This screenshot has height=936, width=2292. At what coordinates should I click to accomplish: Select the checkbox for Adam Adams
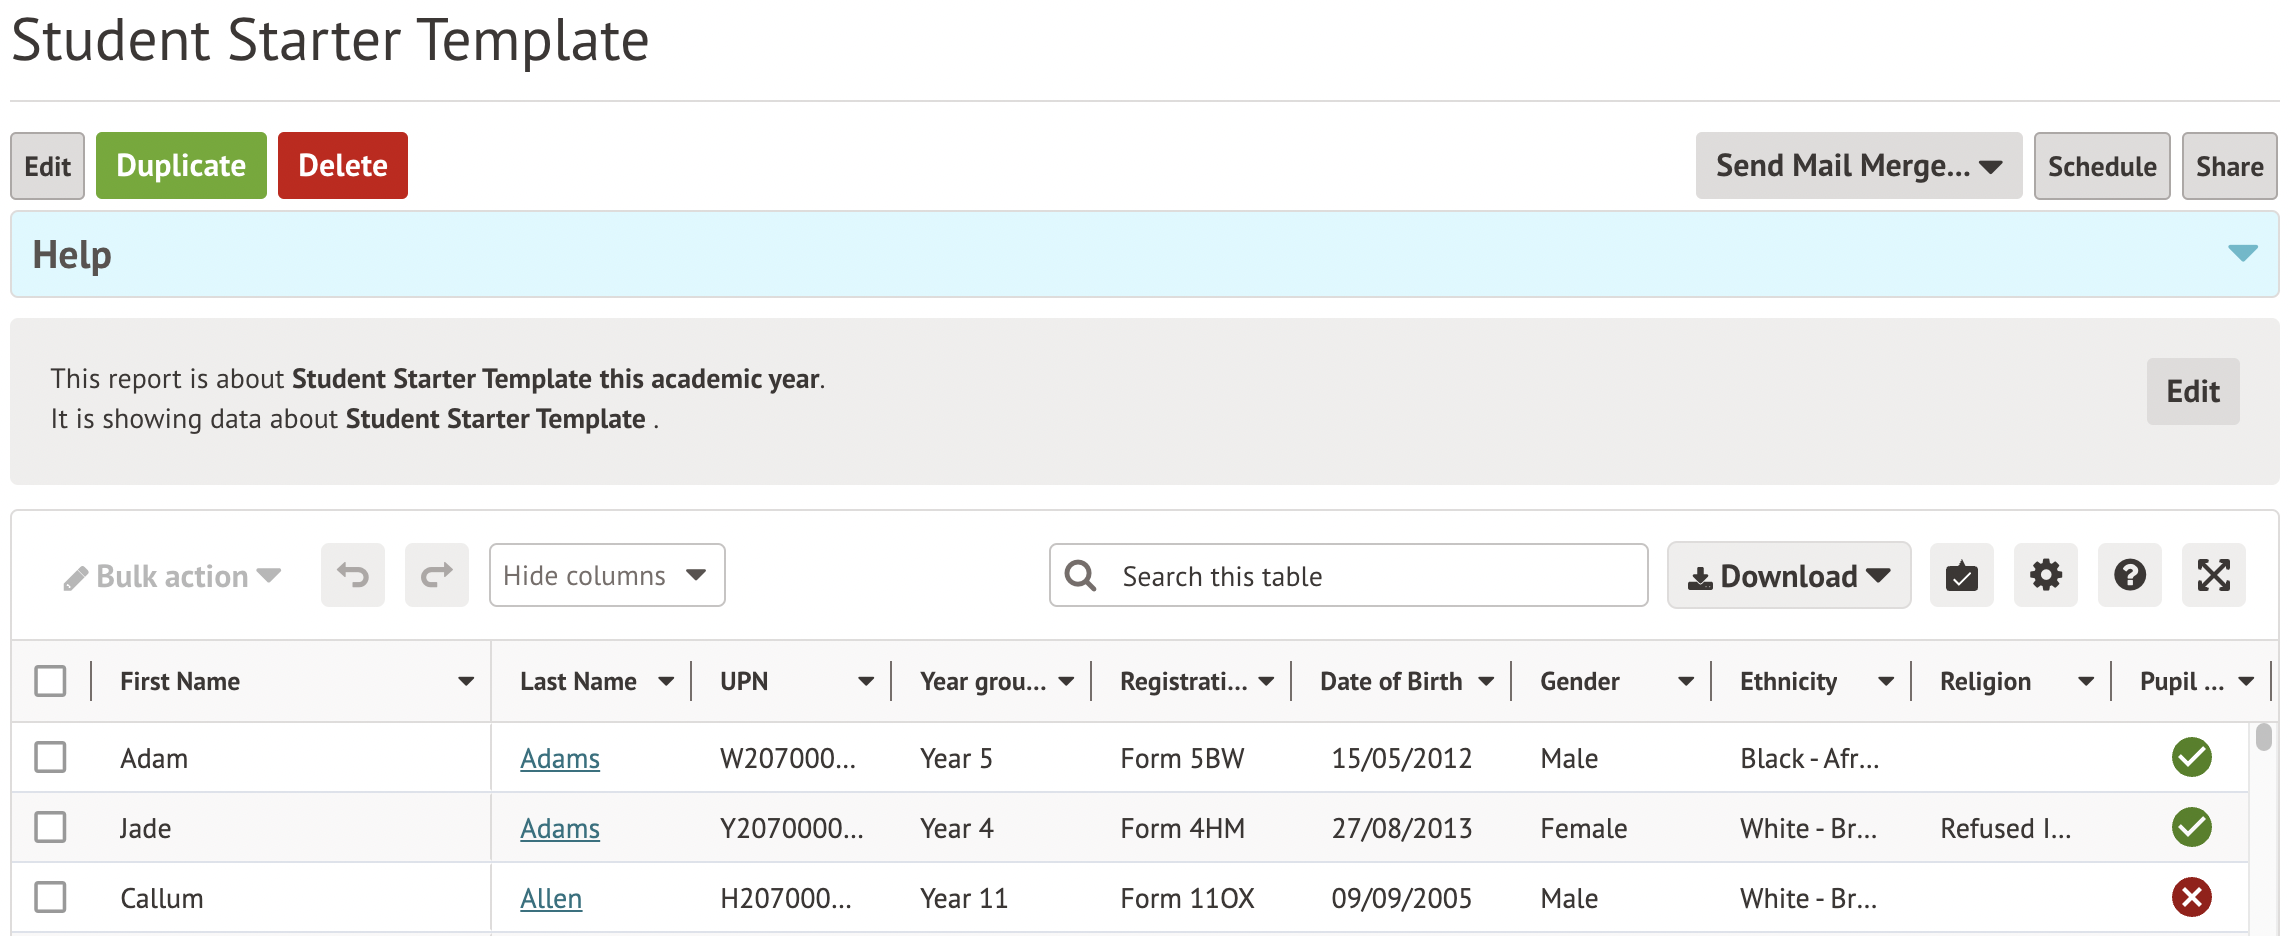50,757
